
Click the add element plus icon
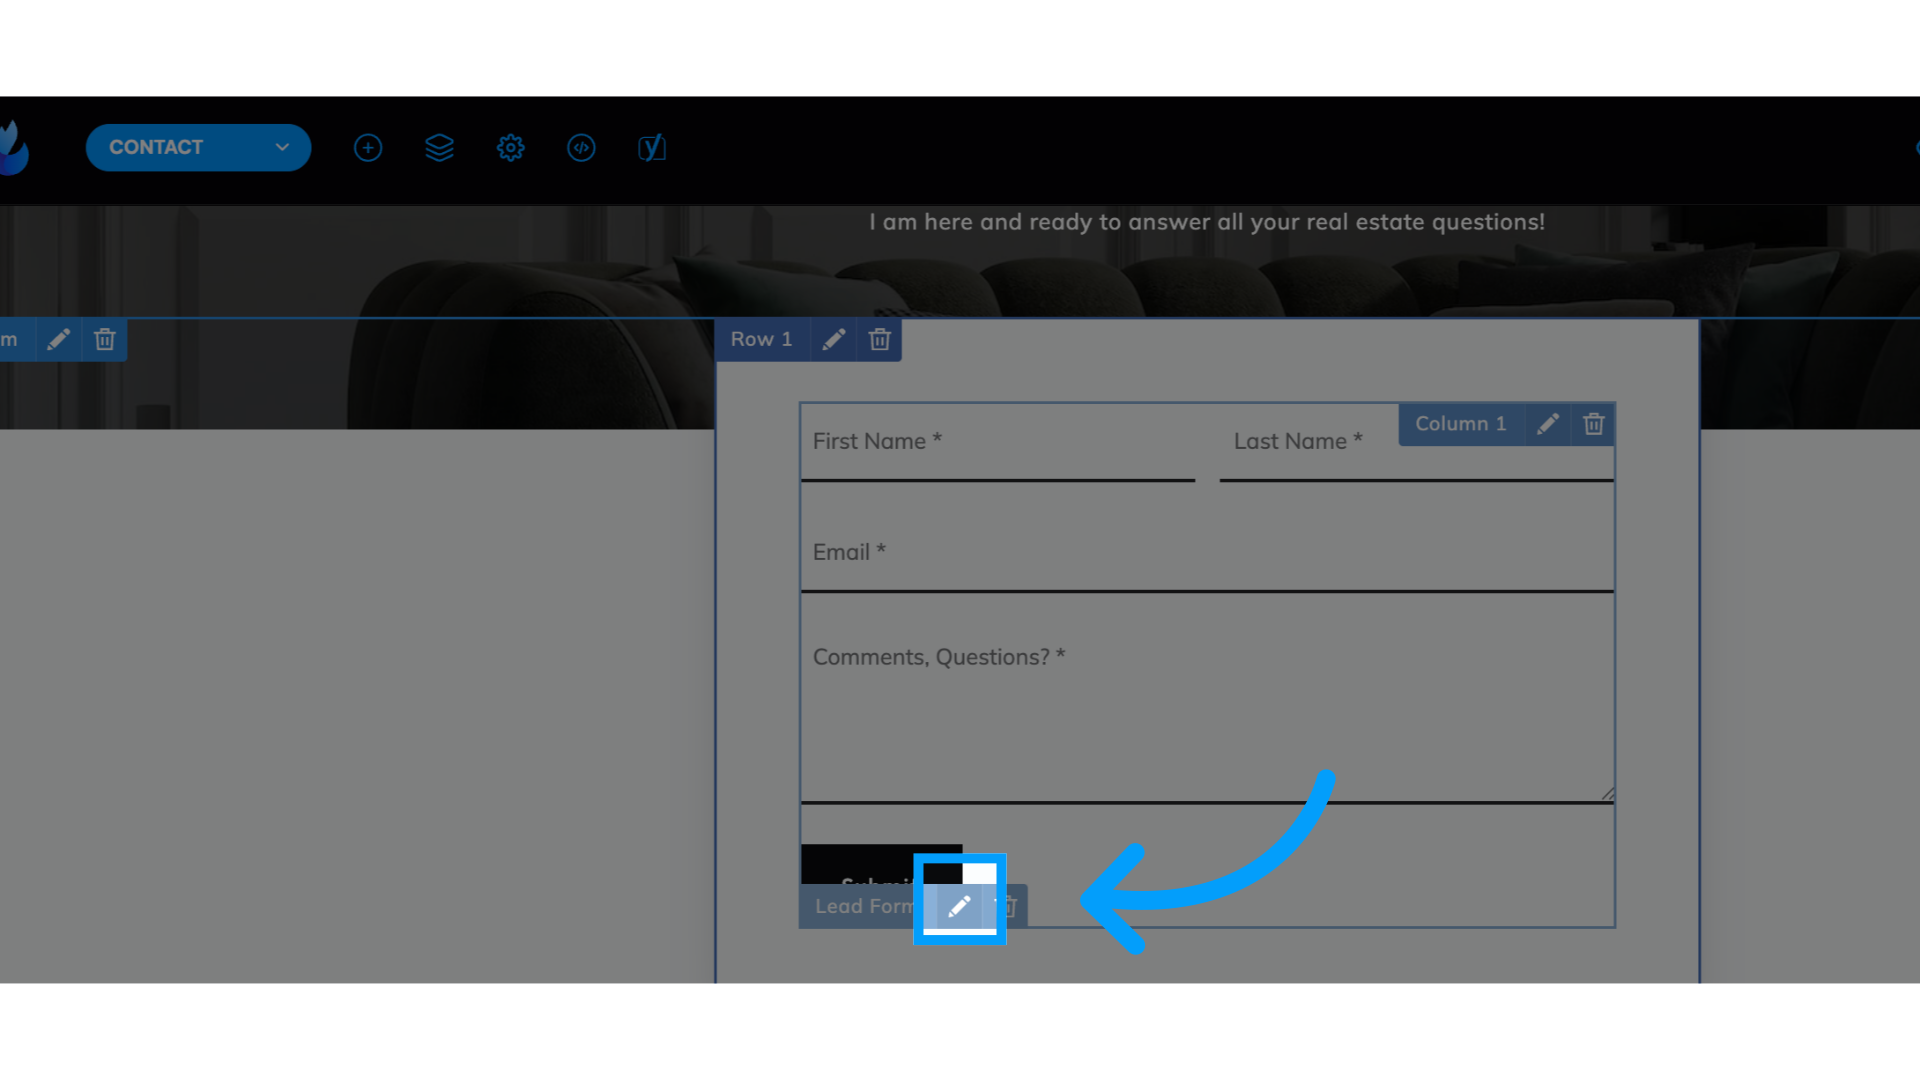coord(368,146)
